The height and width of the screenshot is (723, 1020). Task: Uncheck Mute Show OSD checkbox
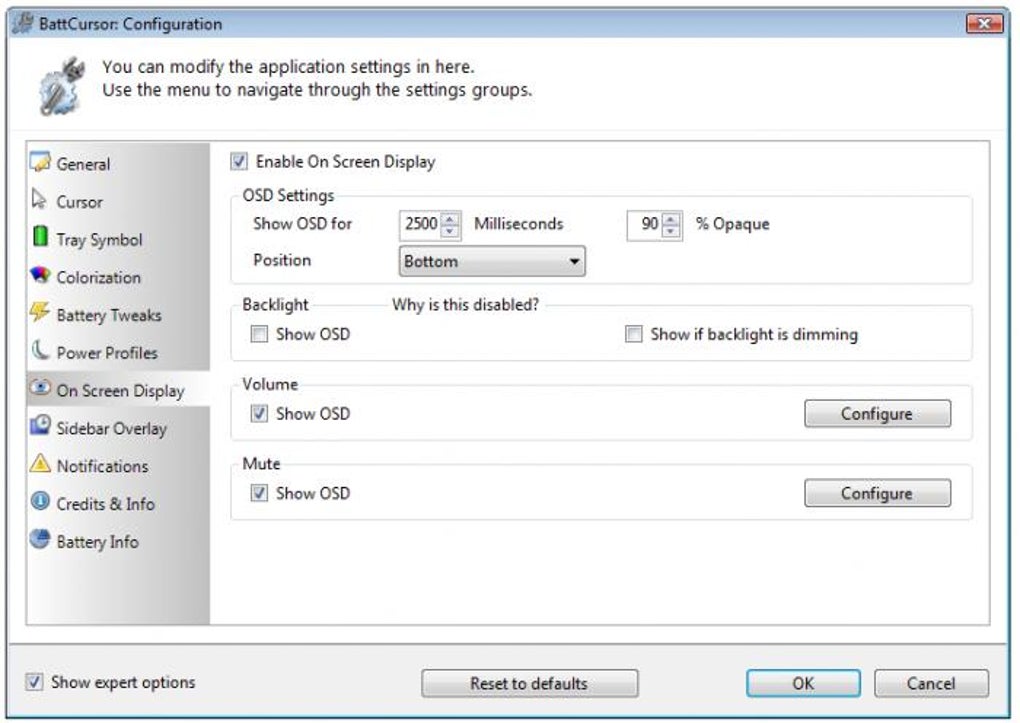pyautogui.click(x=259, y=493)
